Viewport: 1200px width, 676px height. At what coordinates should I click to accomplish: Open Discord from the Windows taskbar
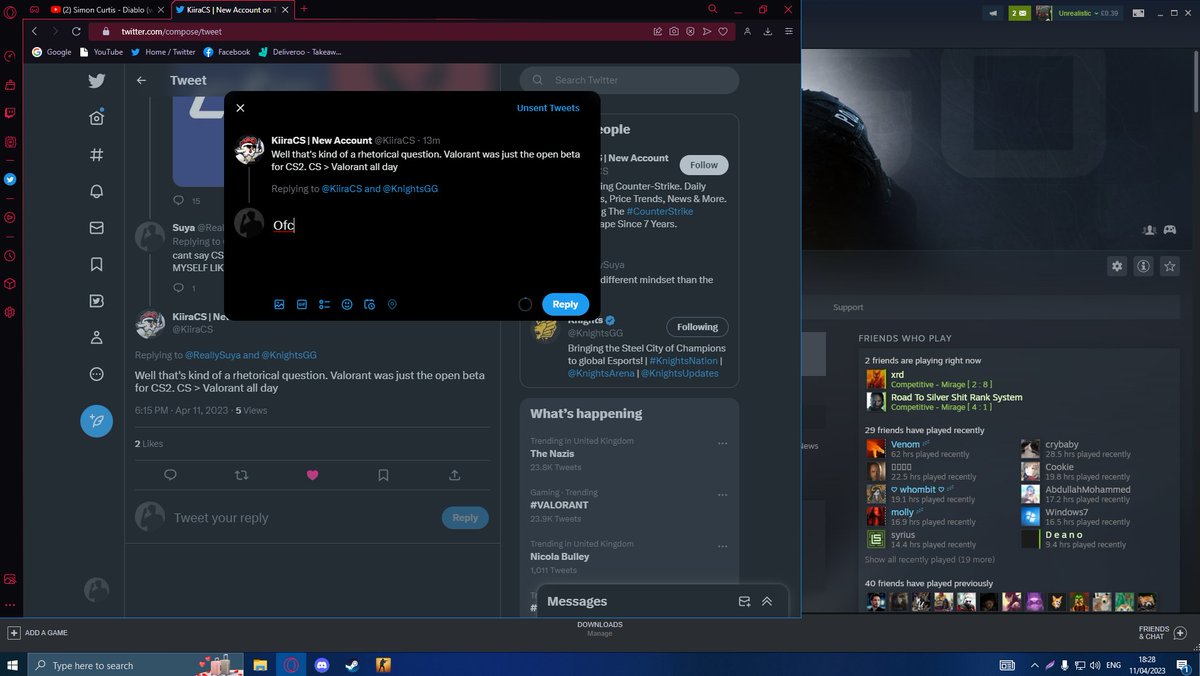(x=322, y=665)
